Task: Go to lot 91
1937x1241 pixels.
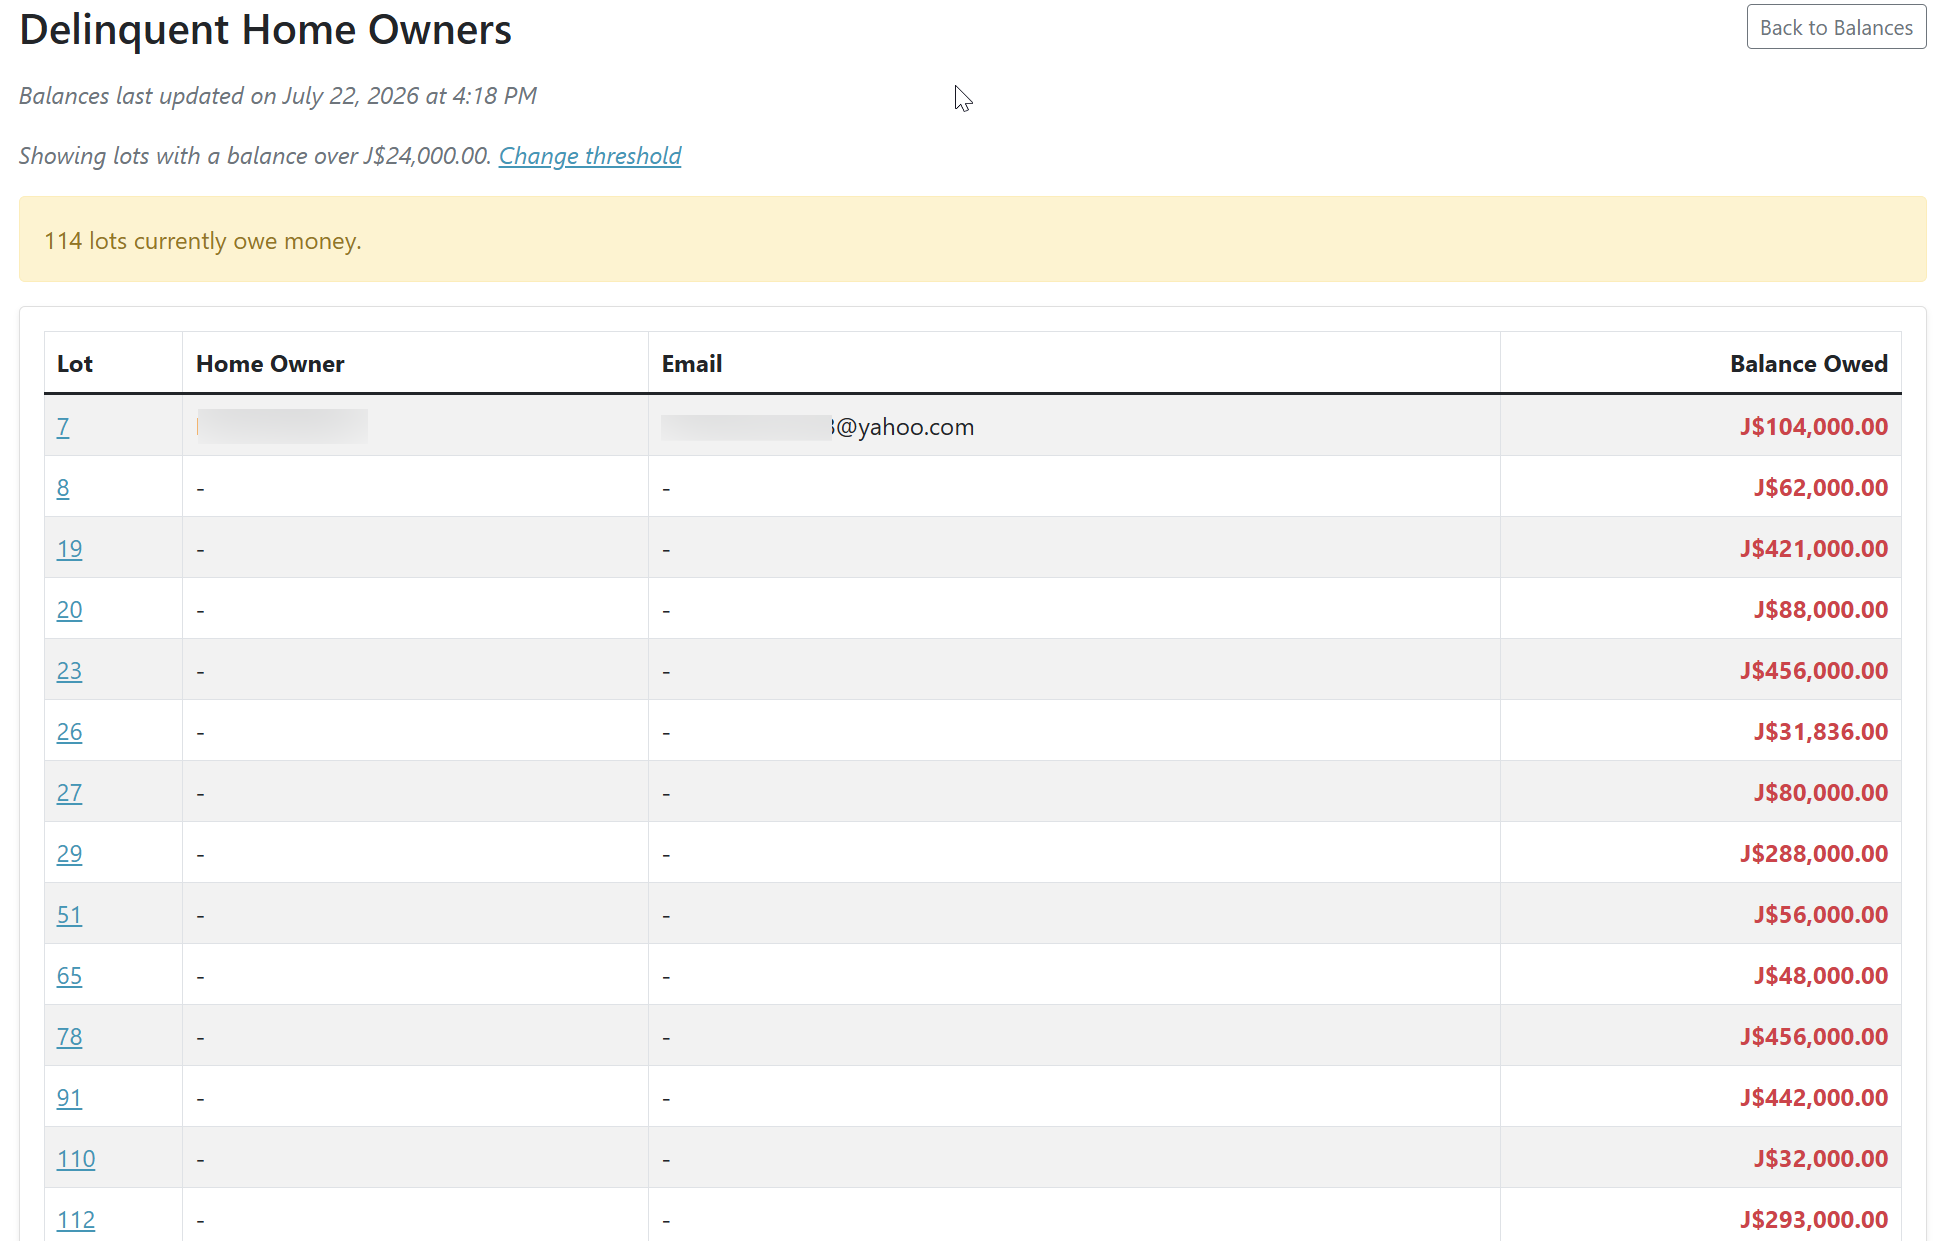Action: [x=69, y=1098]
